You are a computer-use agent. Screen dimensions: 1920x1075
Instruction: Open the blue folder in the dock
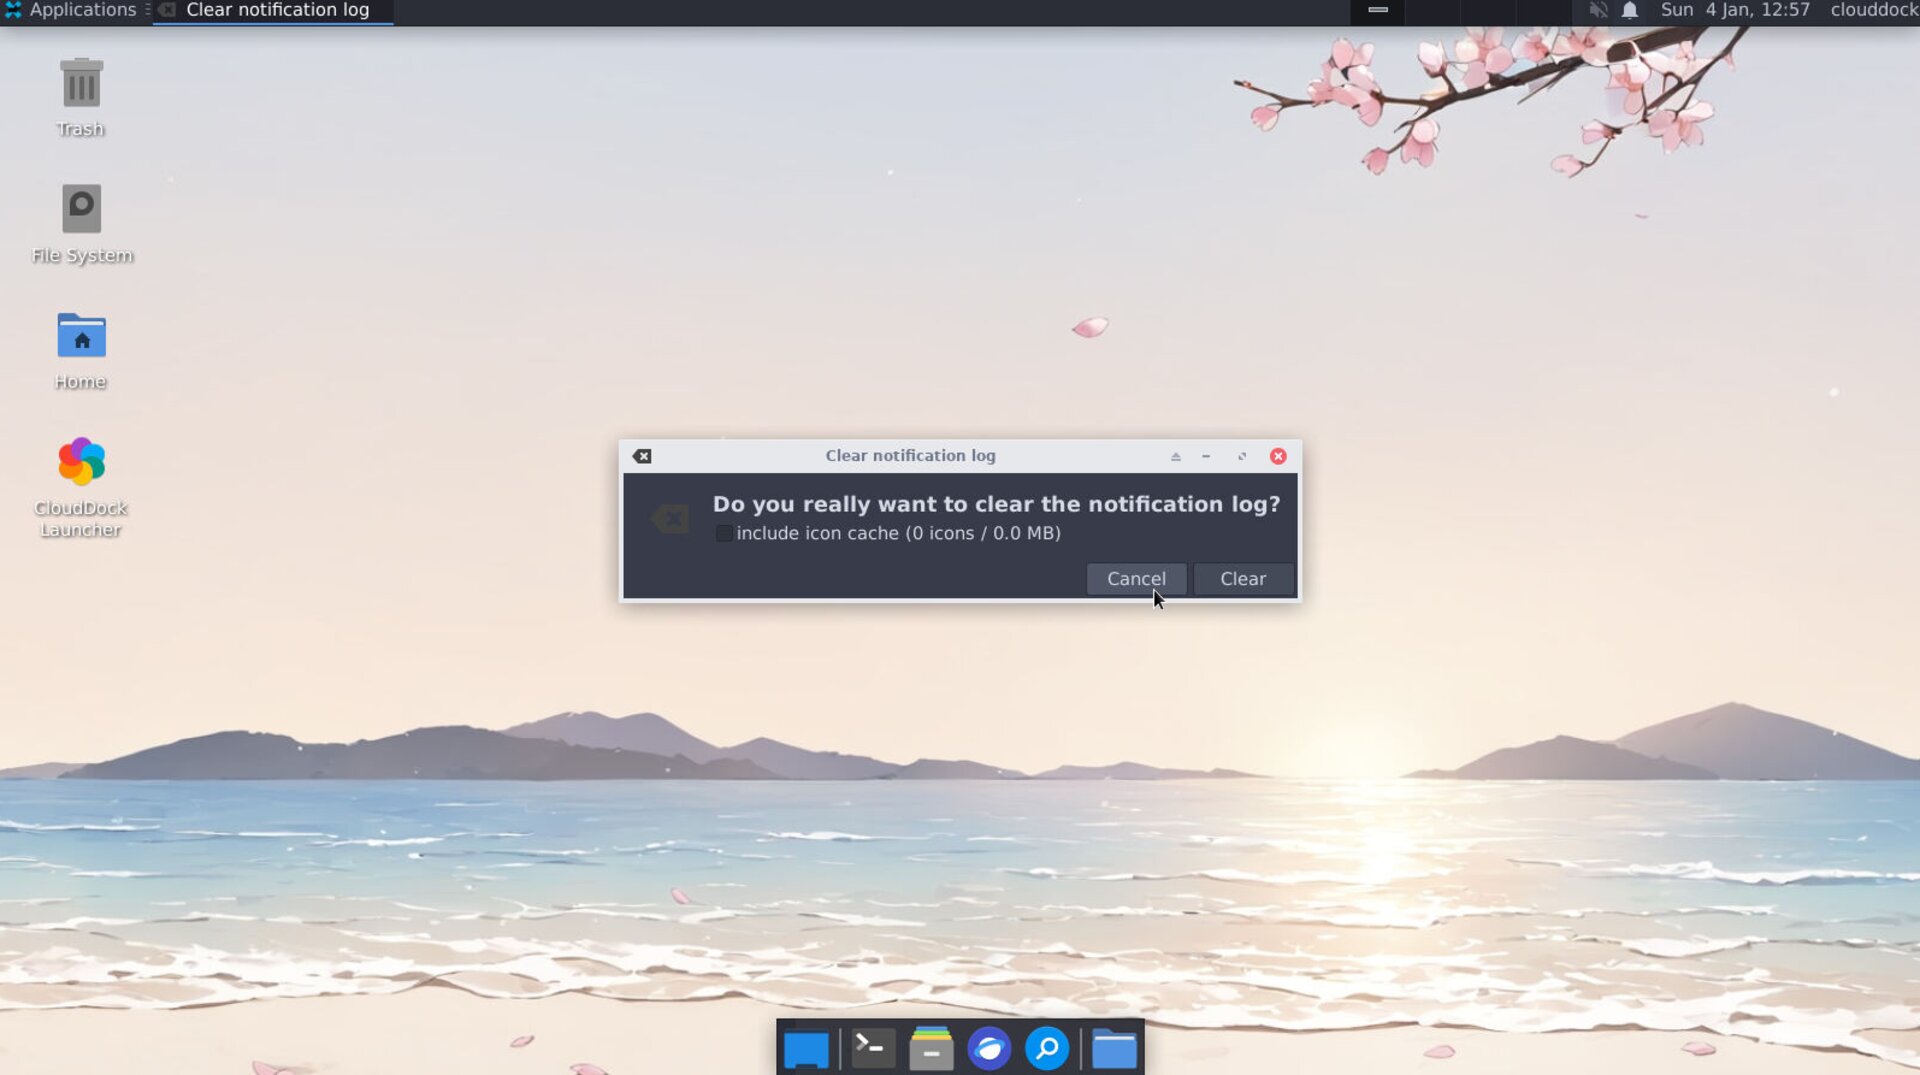tap(1114, 1049)
